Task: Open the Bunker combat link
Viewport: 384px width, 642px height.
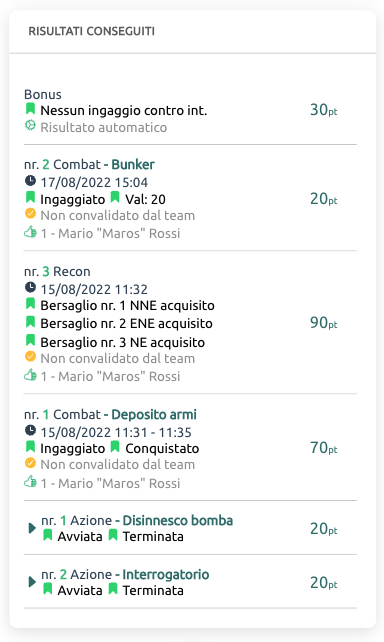Action: [133, 164]
